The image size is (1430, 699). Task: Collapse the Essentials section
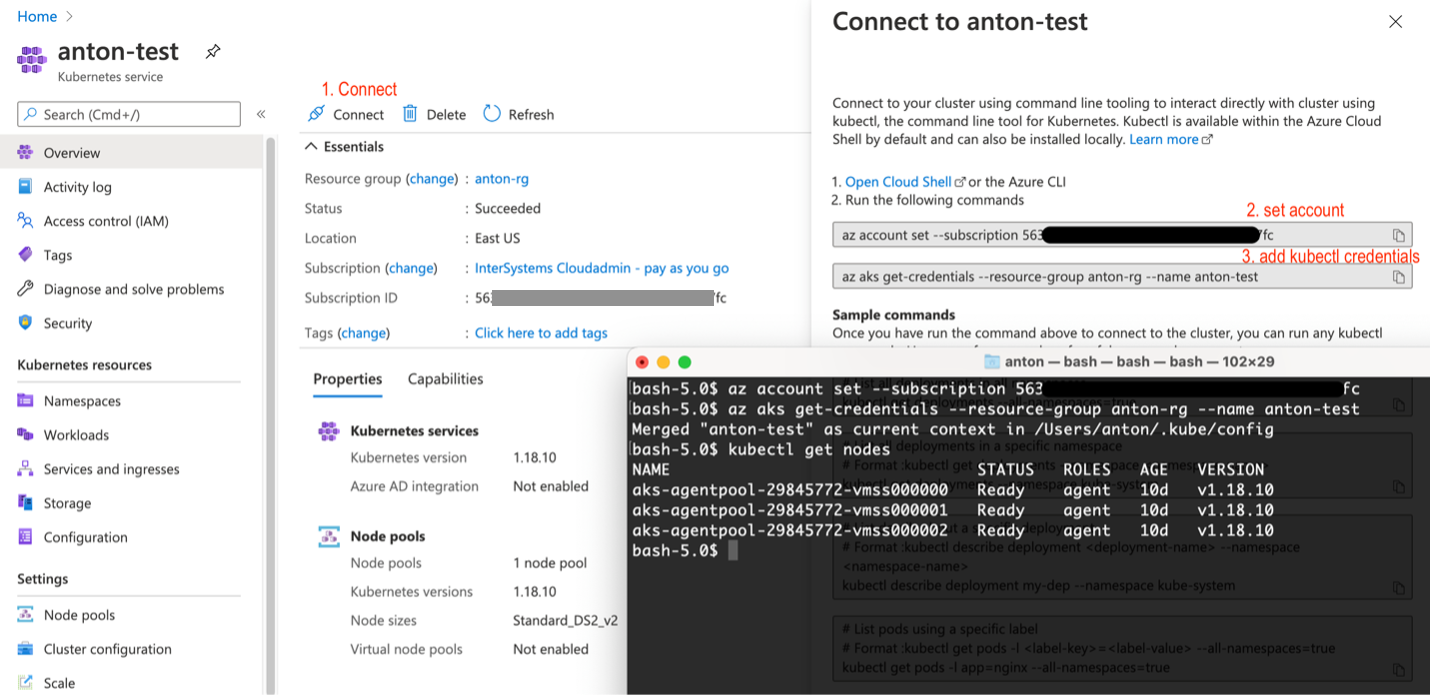(x=312, y=147)
